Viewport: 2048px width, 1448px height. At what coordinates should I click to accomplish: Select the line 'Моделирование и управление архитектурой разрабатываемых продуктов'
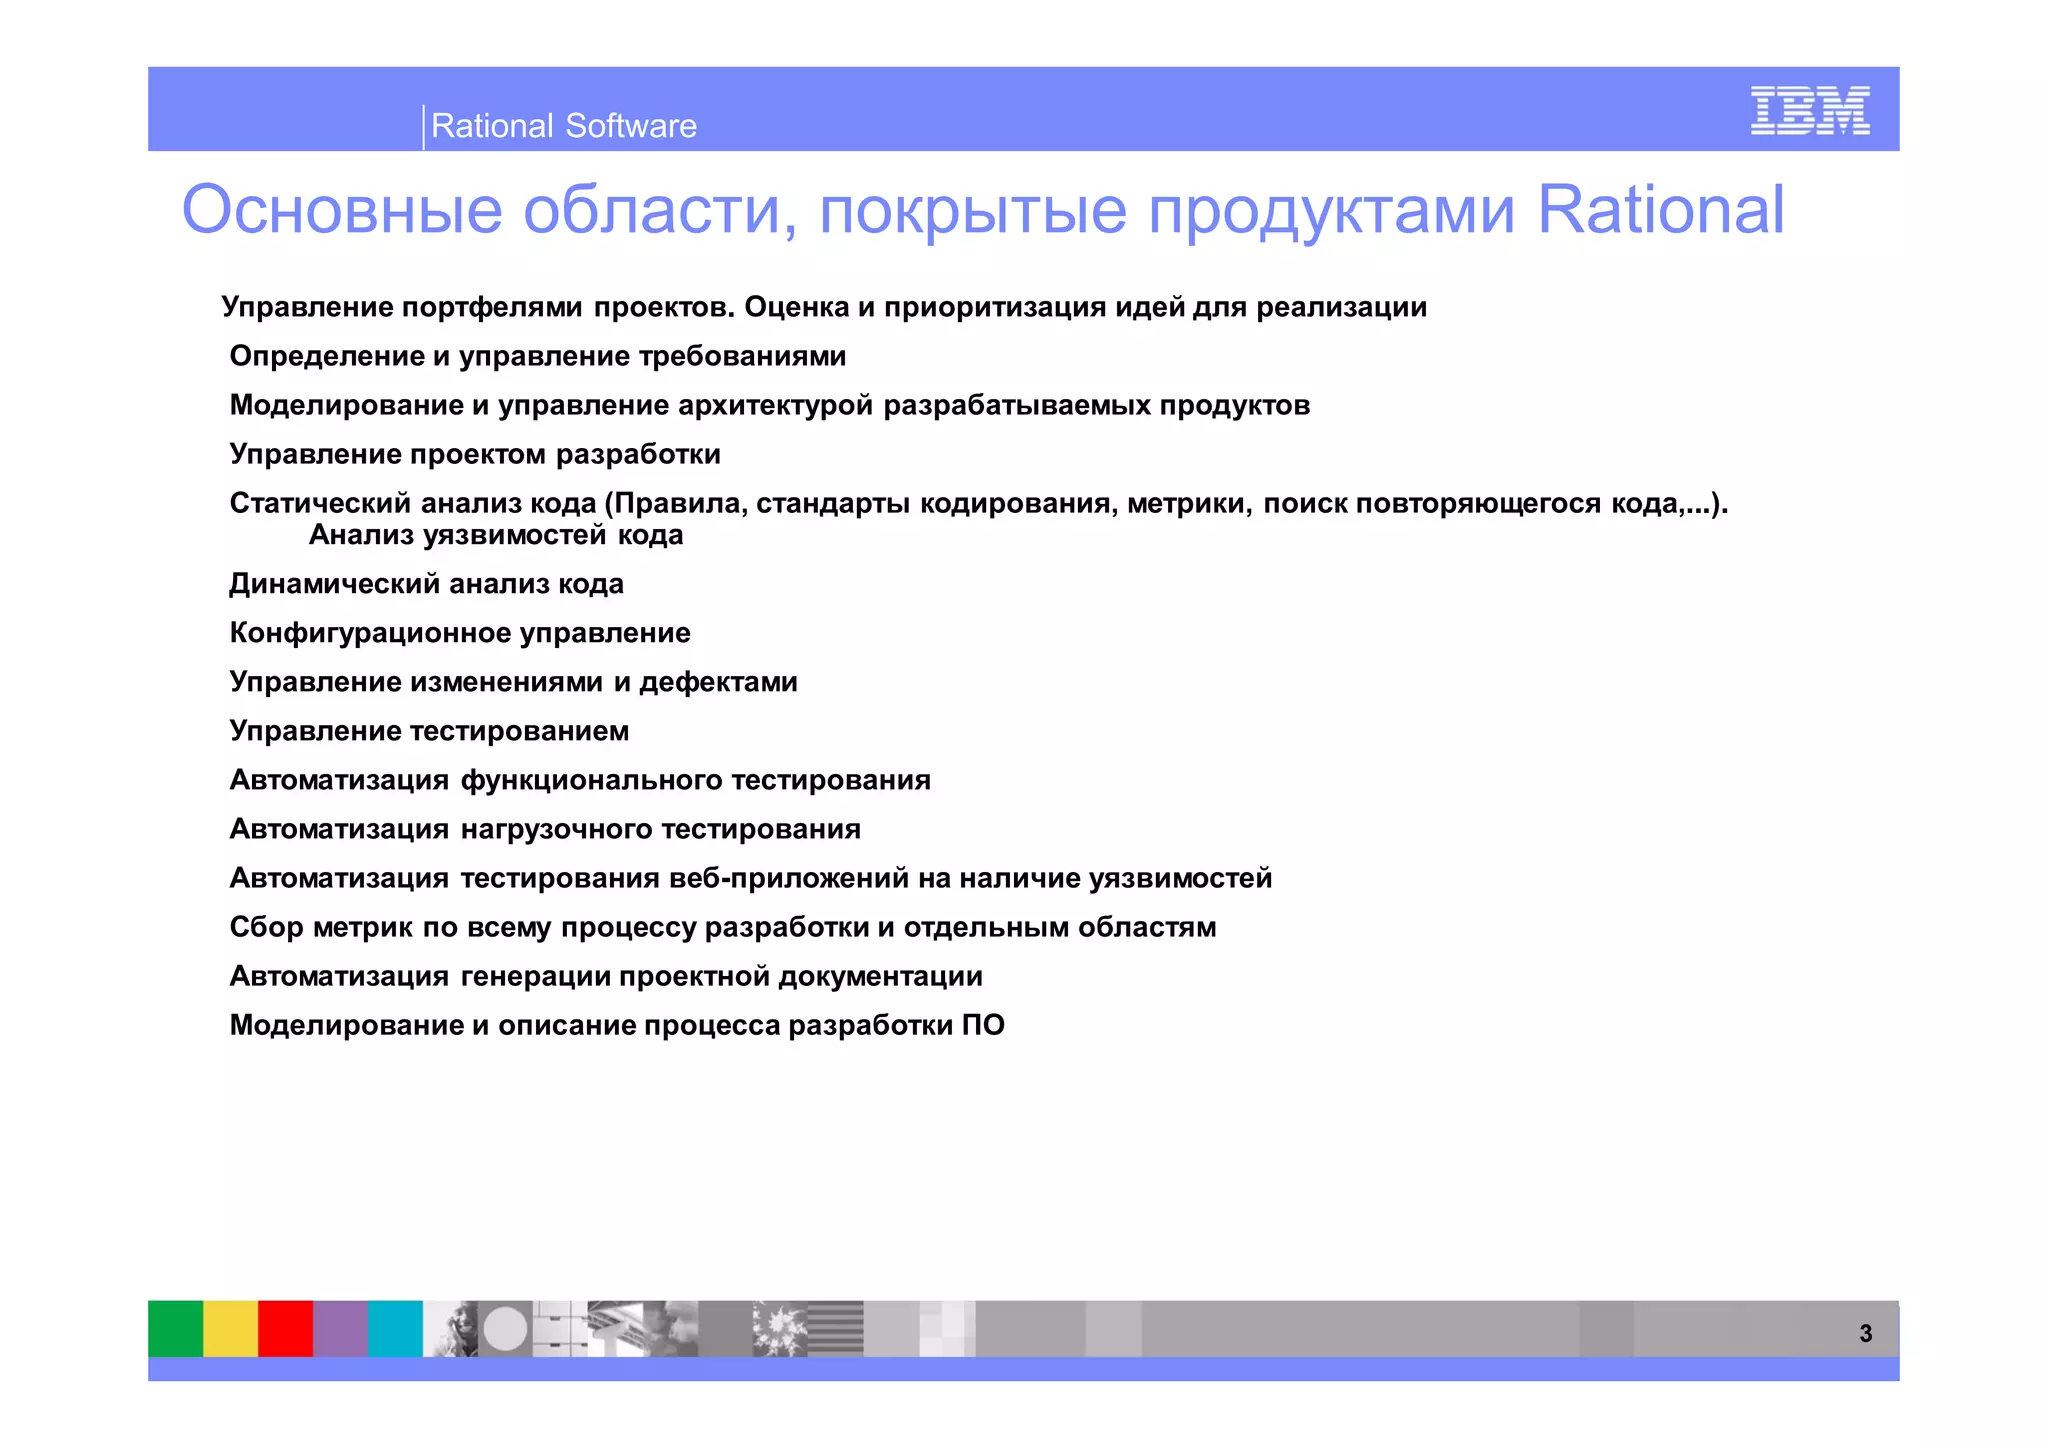770,405
